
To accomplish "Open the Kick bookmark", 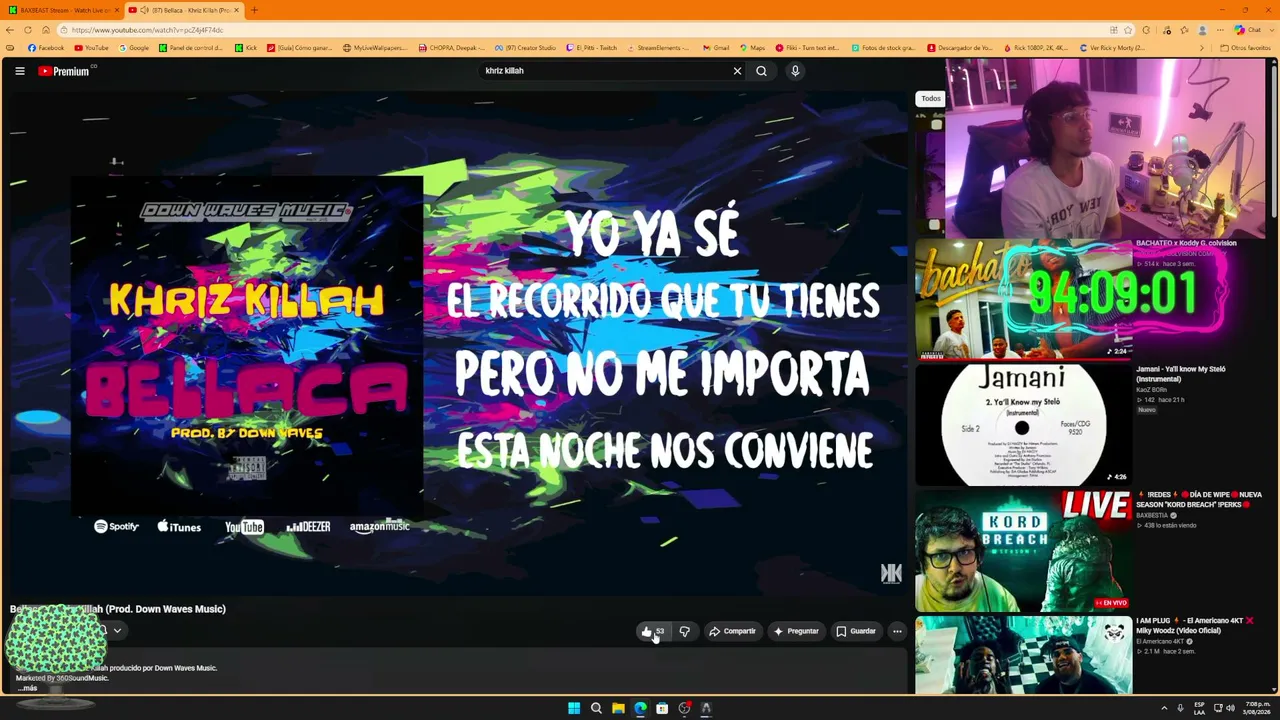I will tap(246, 48).
